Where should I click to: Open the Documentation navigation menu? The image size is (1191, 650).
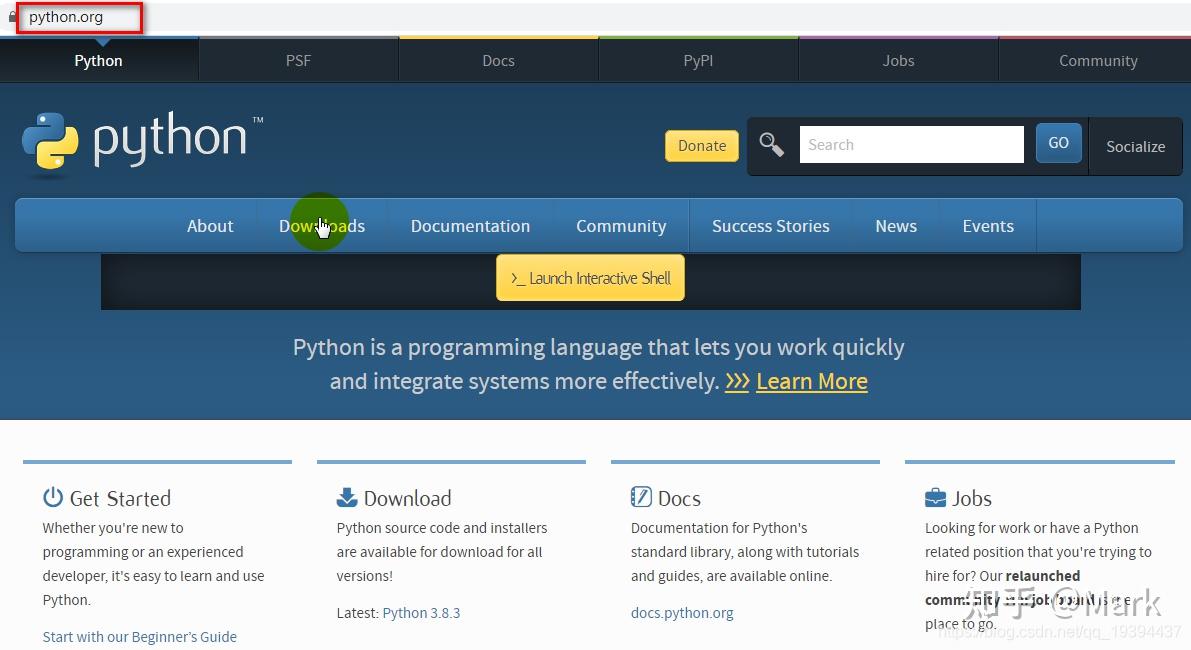pyautogui.click(x=470, y=226)
